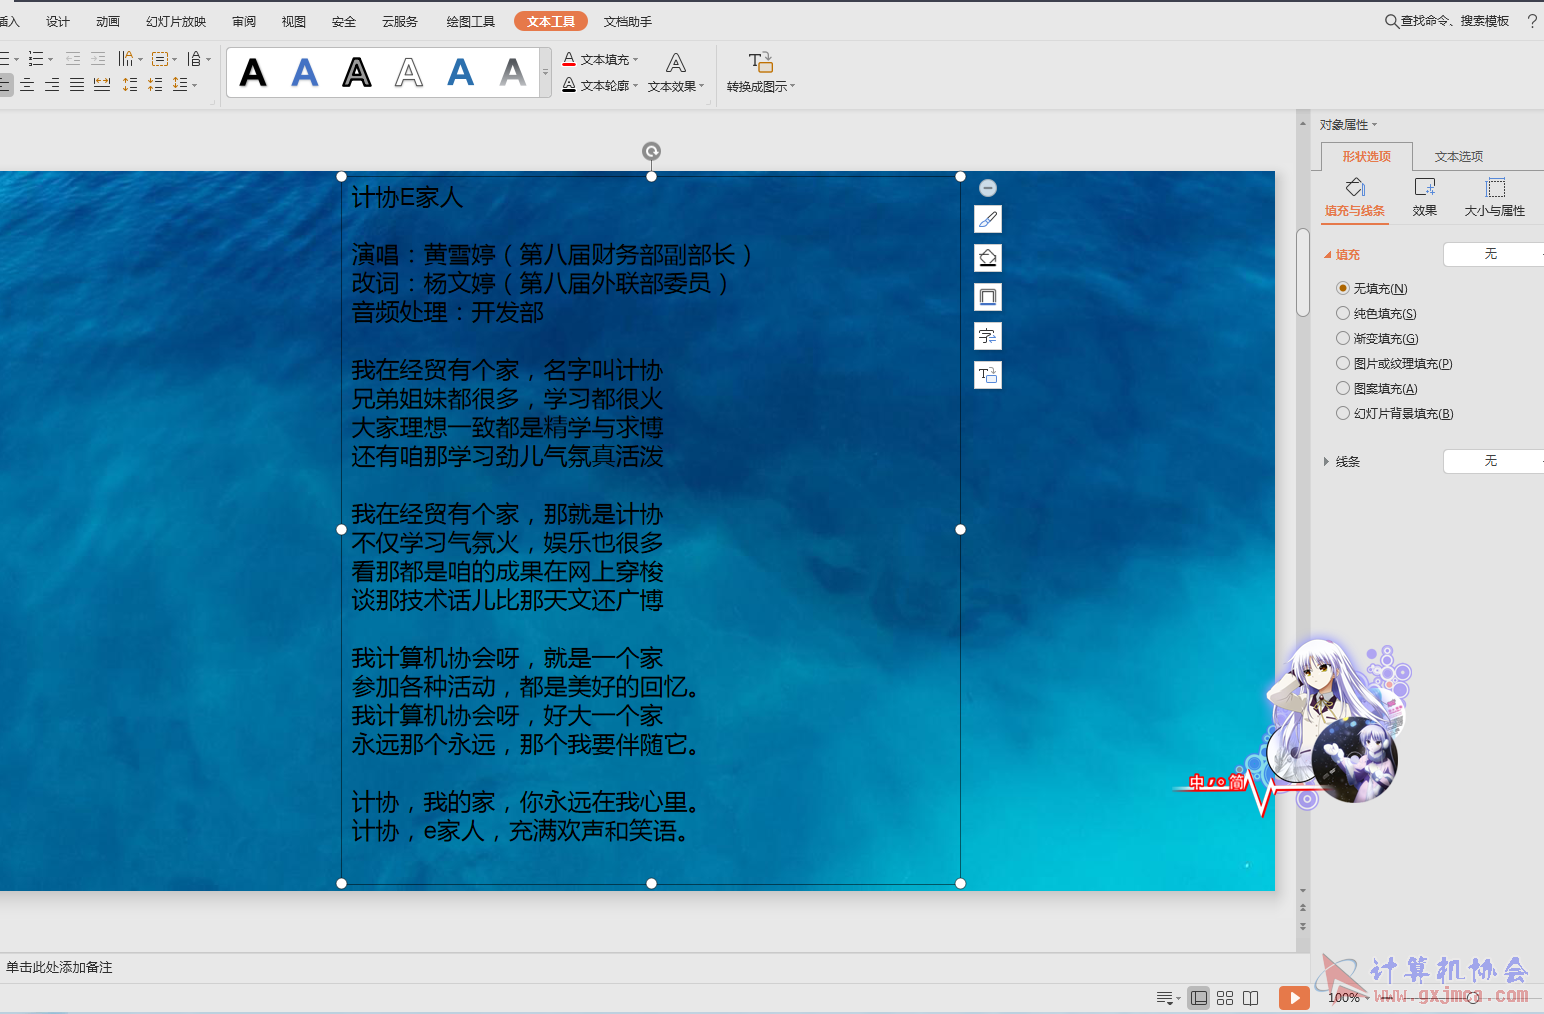Screen dimensions: 1544x1014
Task: Expand the WordArt styles gallery arrow
Action: (545, 72)
